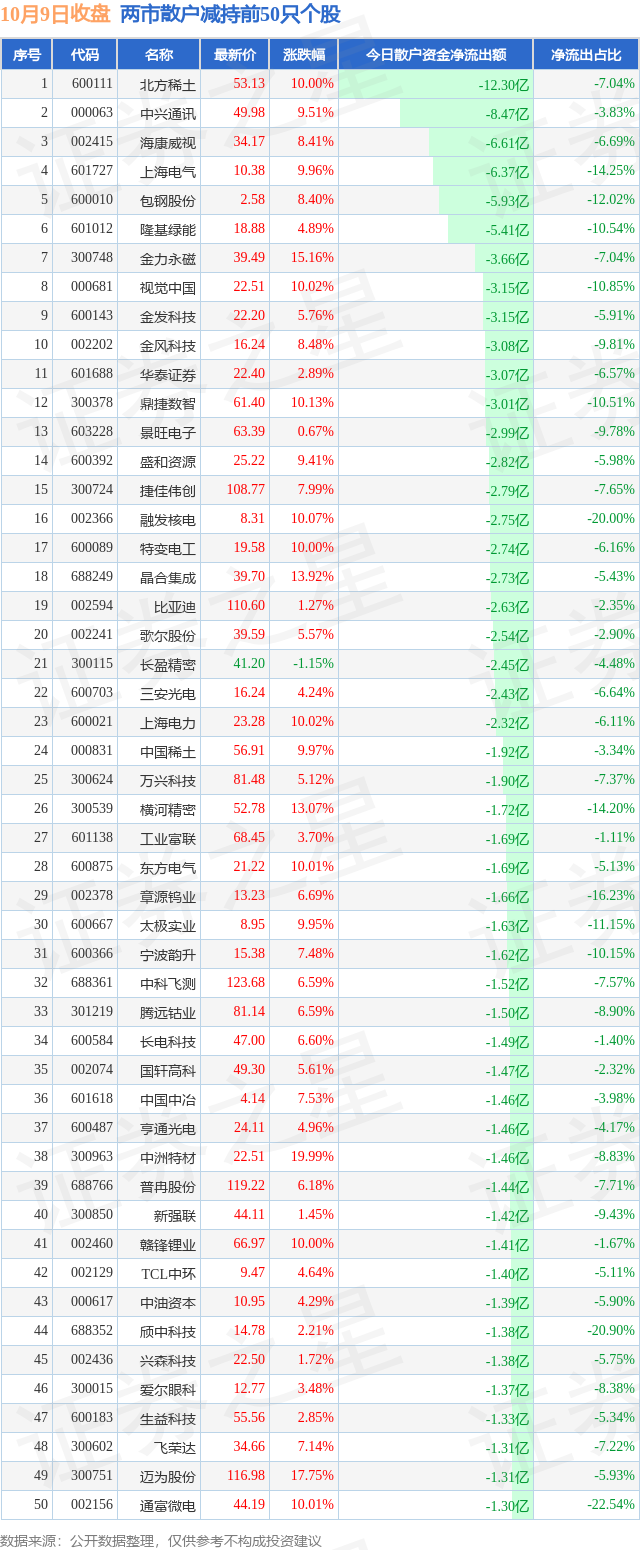Screen dimensions: 640x1550
Task: Select stock name 中油资本
Action: 168,1302
